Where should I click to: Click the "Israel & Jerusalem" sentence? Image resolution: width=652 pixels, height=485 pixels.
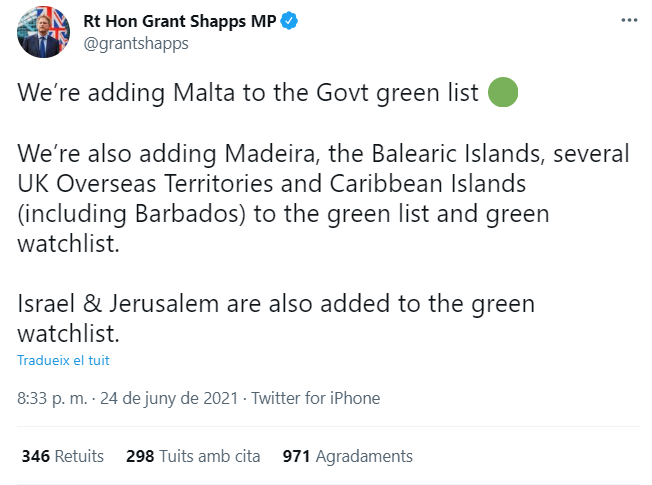point(276,303)
